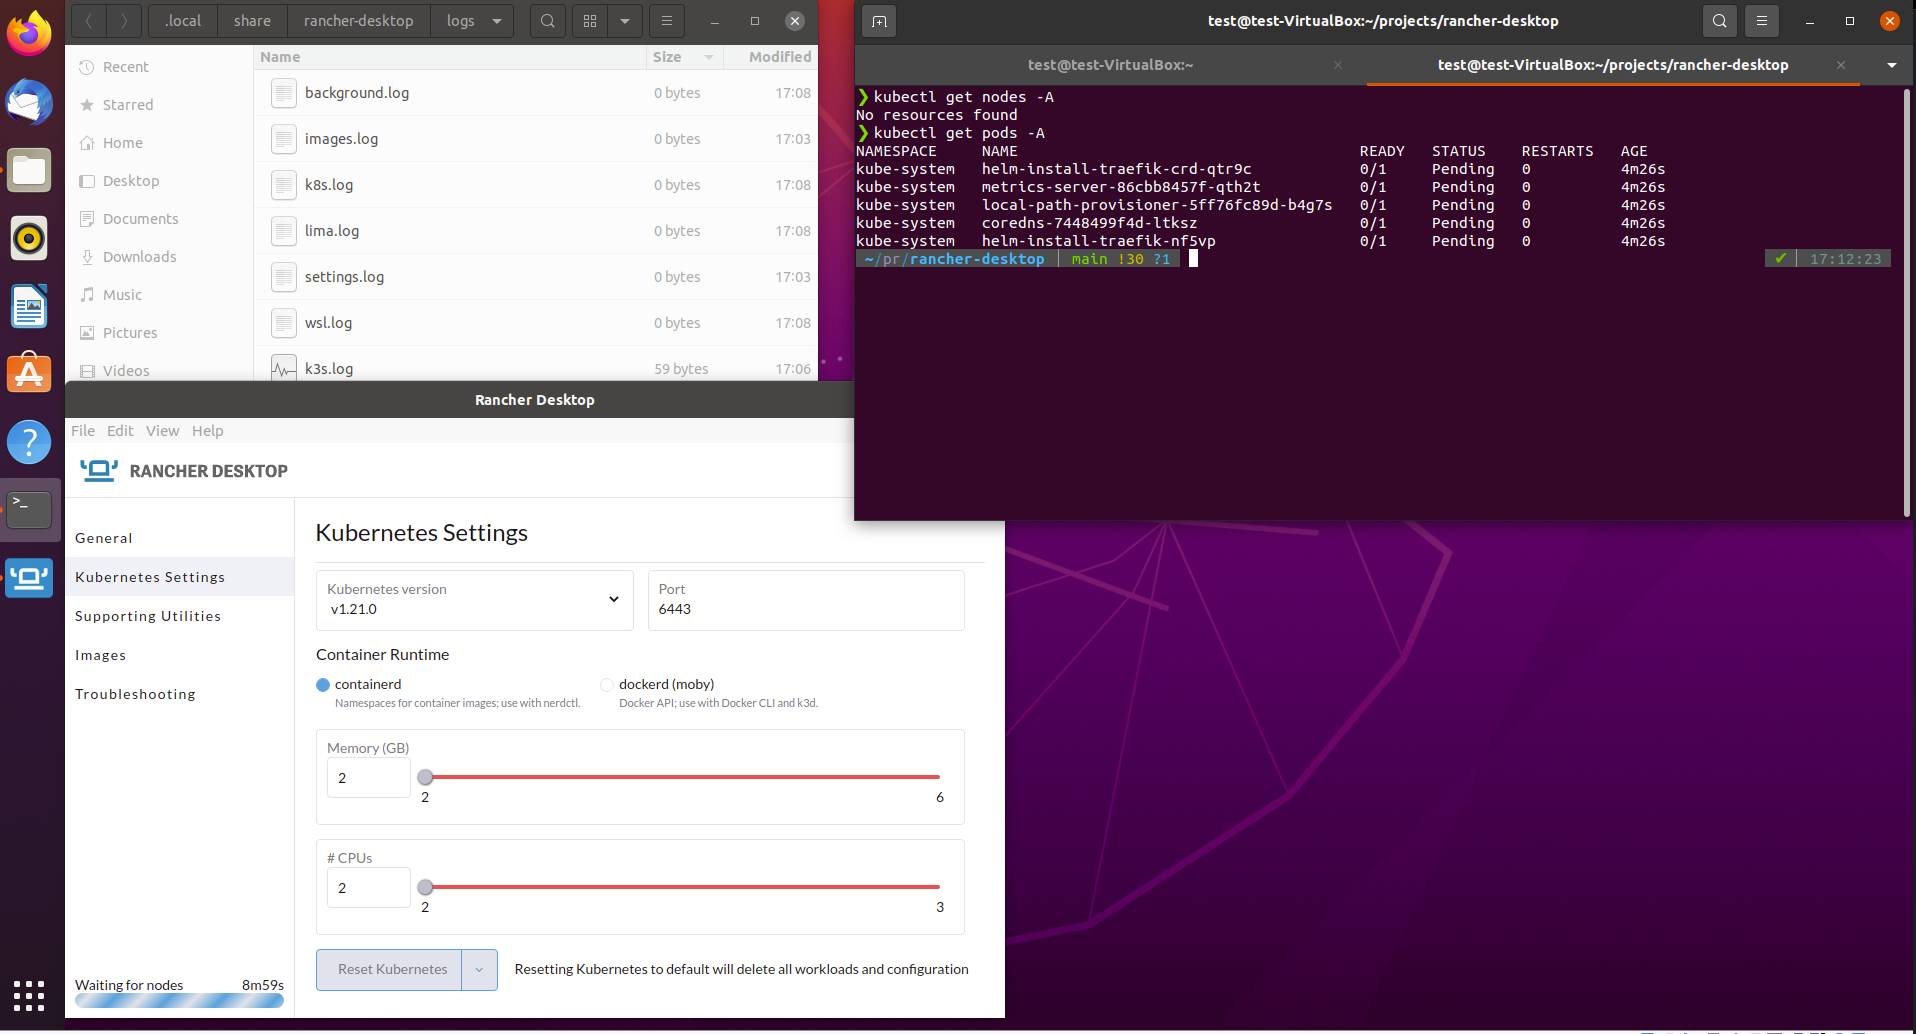Click the Memory (GB) number field
The image size is (1916, 1034).
tap(368, 778)
